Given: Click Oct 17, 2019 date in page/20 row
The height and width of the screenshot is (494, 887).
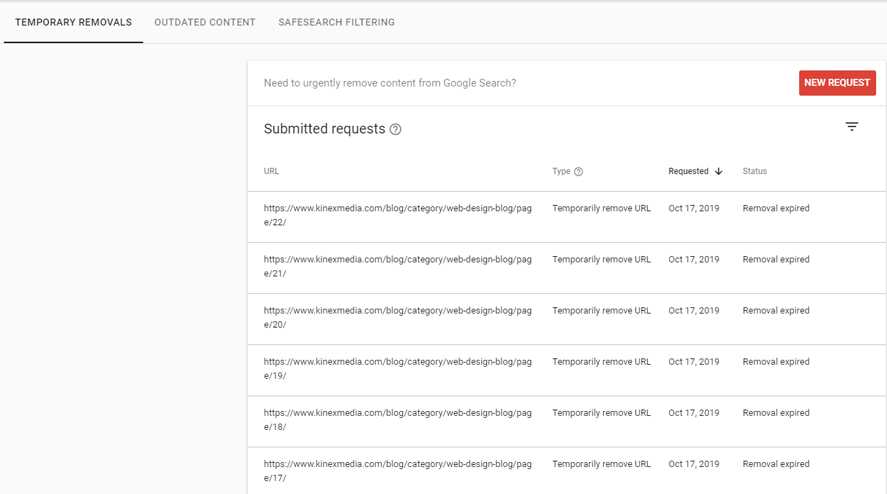Looking at the screenshot, I should [694, 311].
